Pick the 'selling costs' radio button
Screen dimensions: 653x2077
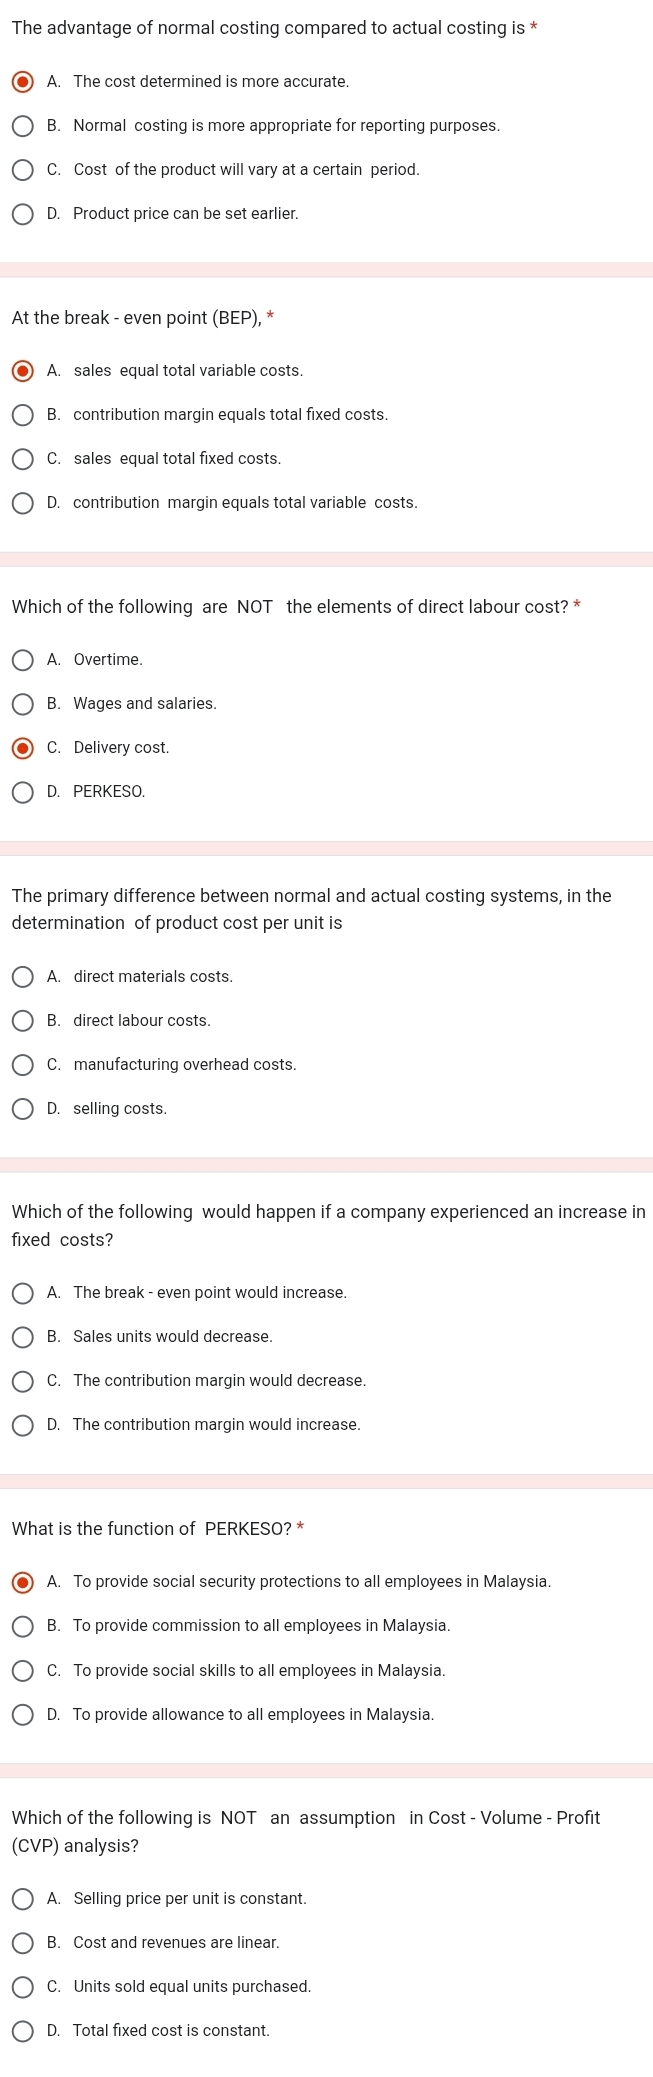(x=22, y=1109)
